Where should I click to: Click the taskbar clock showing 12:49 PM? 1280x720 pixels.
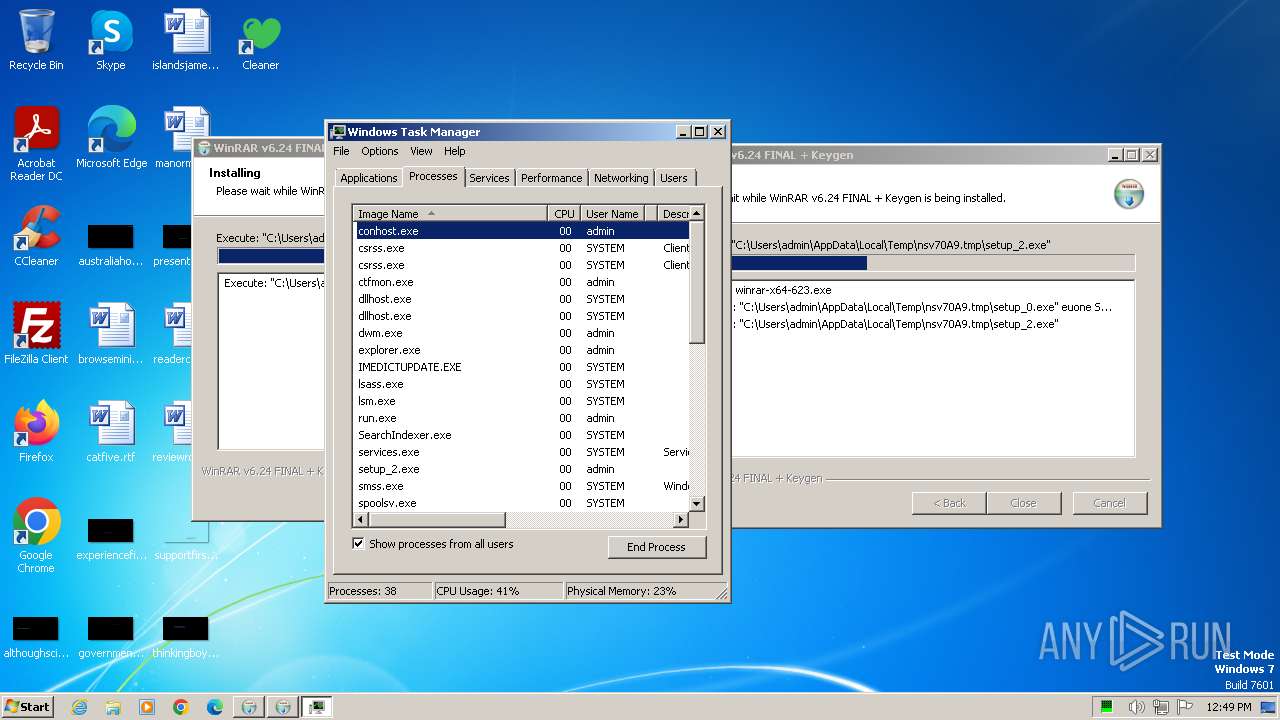(1229, 707)
